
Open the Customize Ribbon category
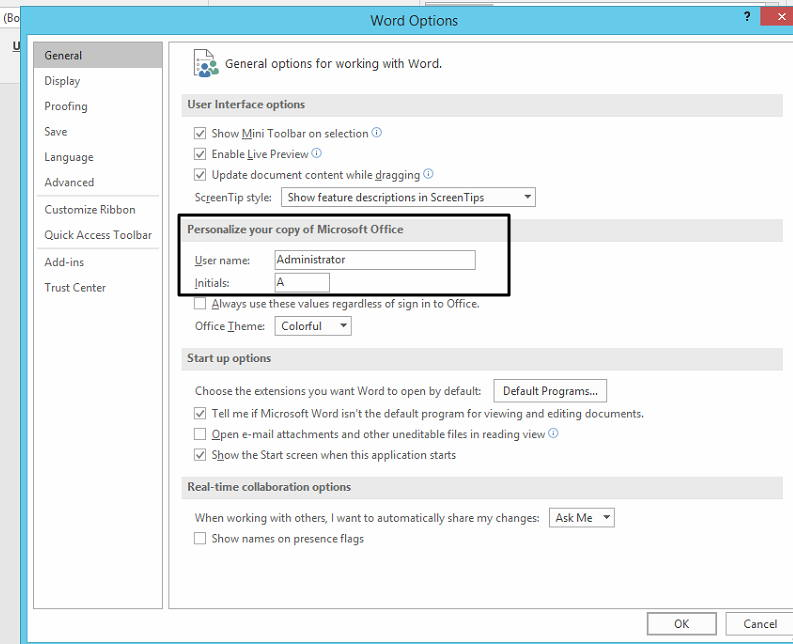[90, 210]
